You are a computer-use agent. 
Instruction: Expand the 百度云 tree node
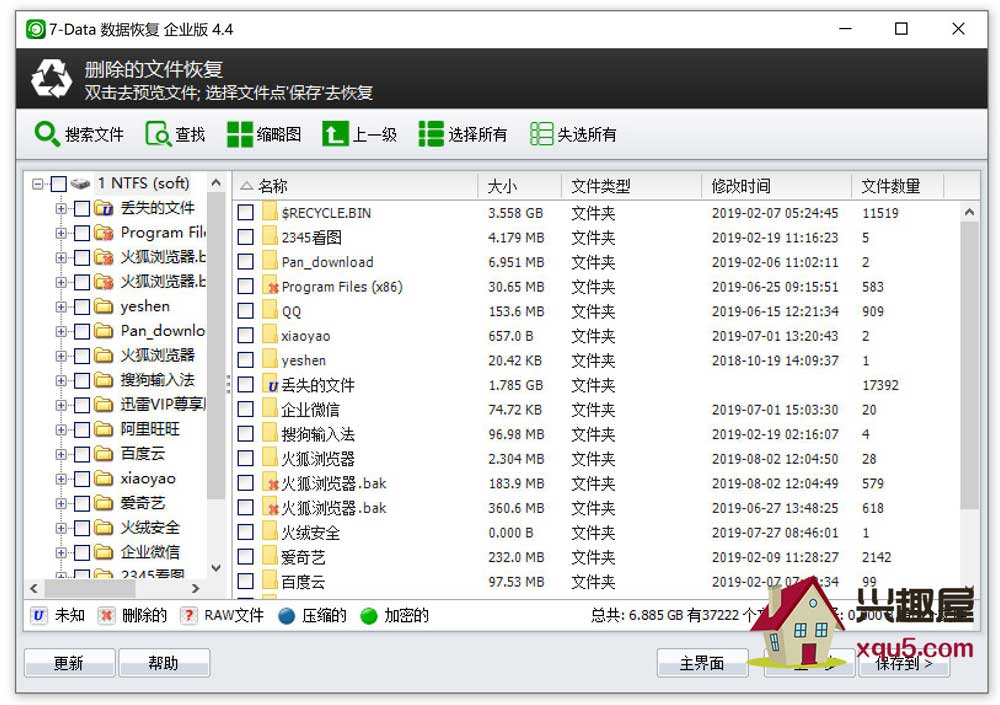click(61, 454)
